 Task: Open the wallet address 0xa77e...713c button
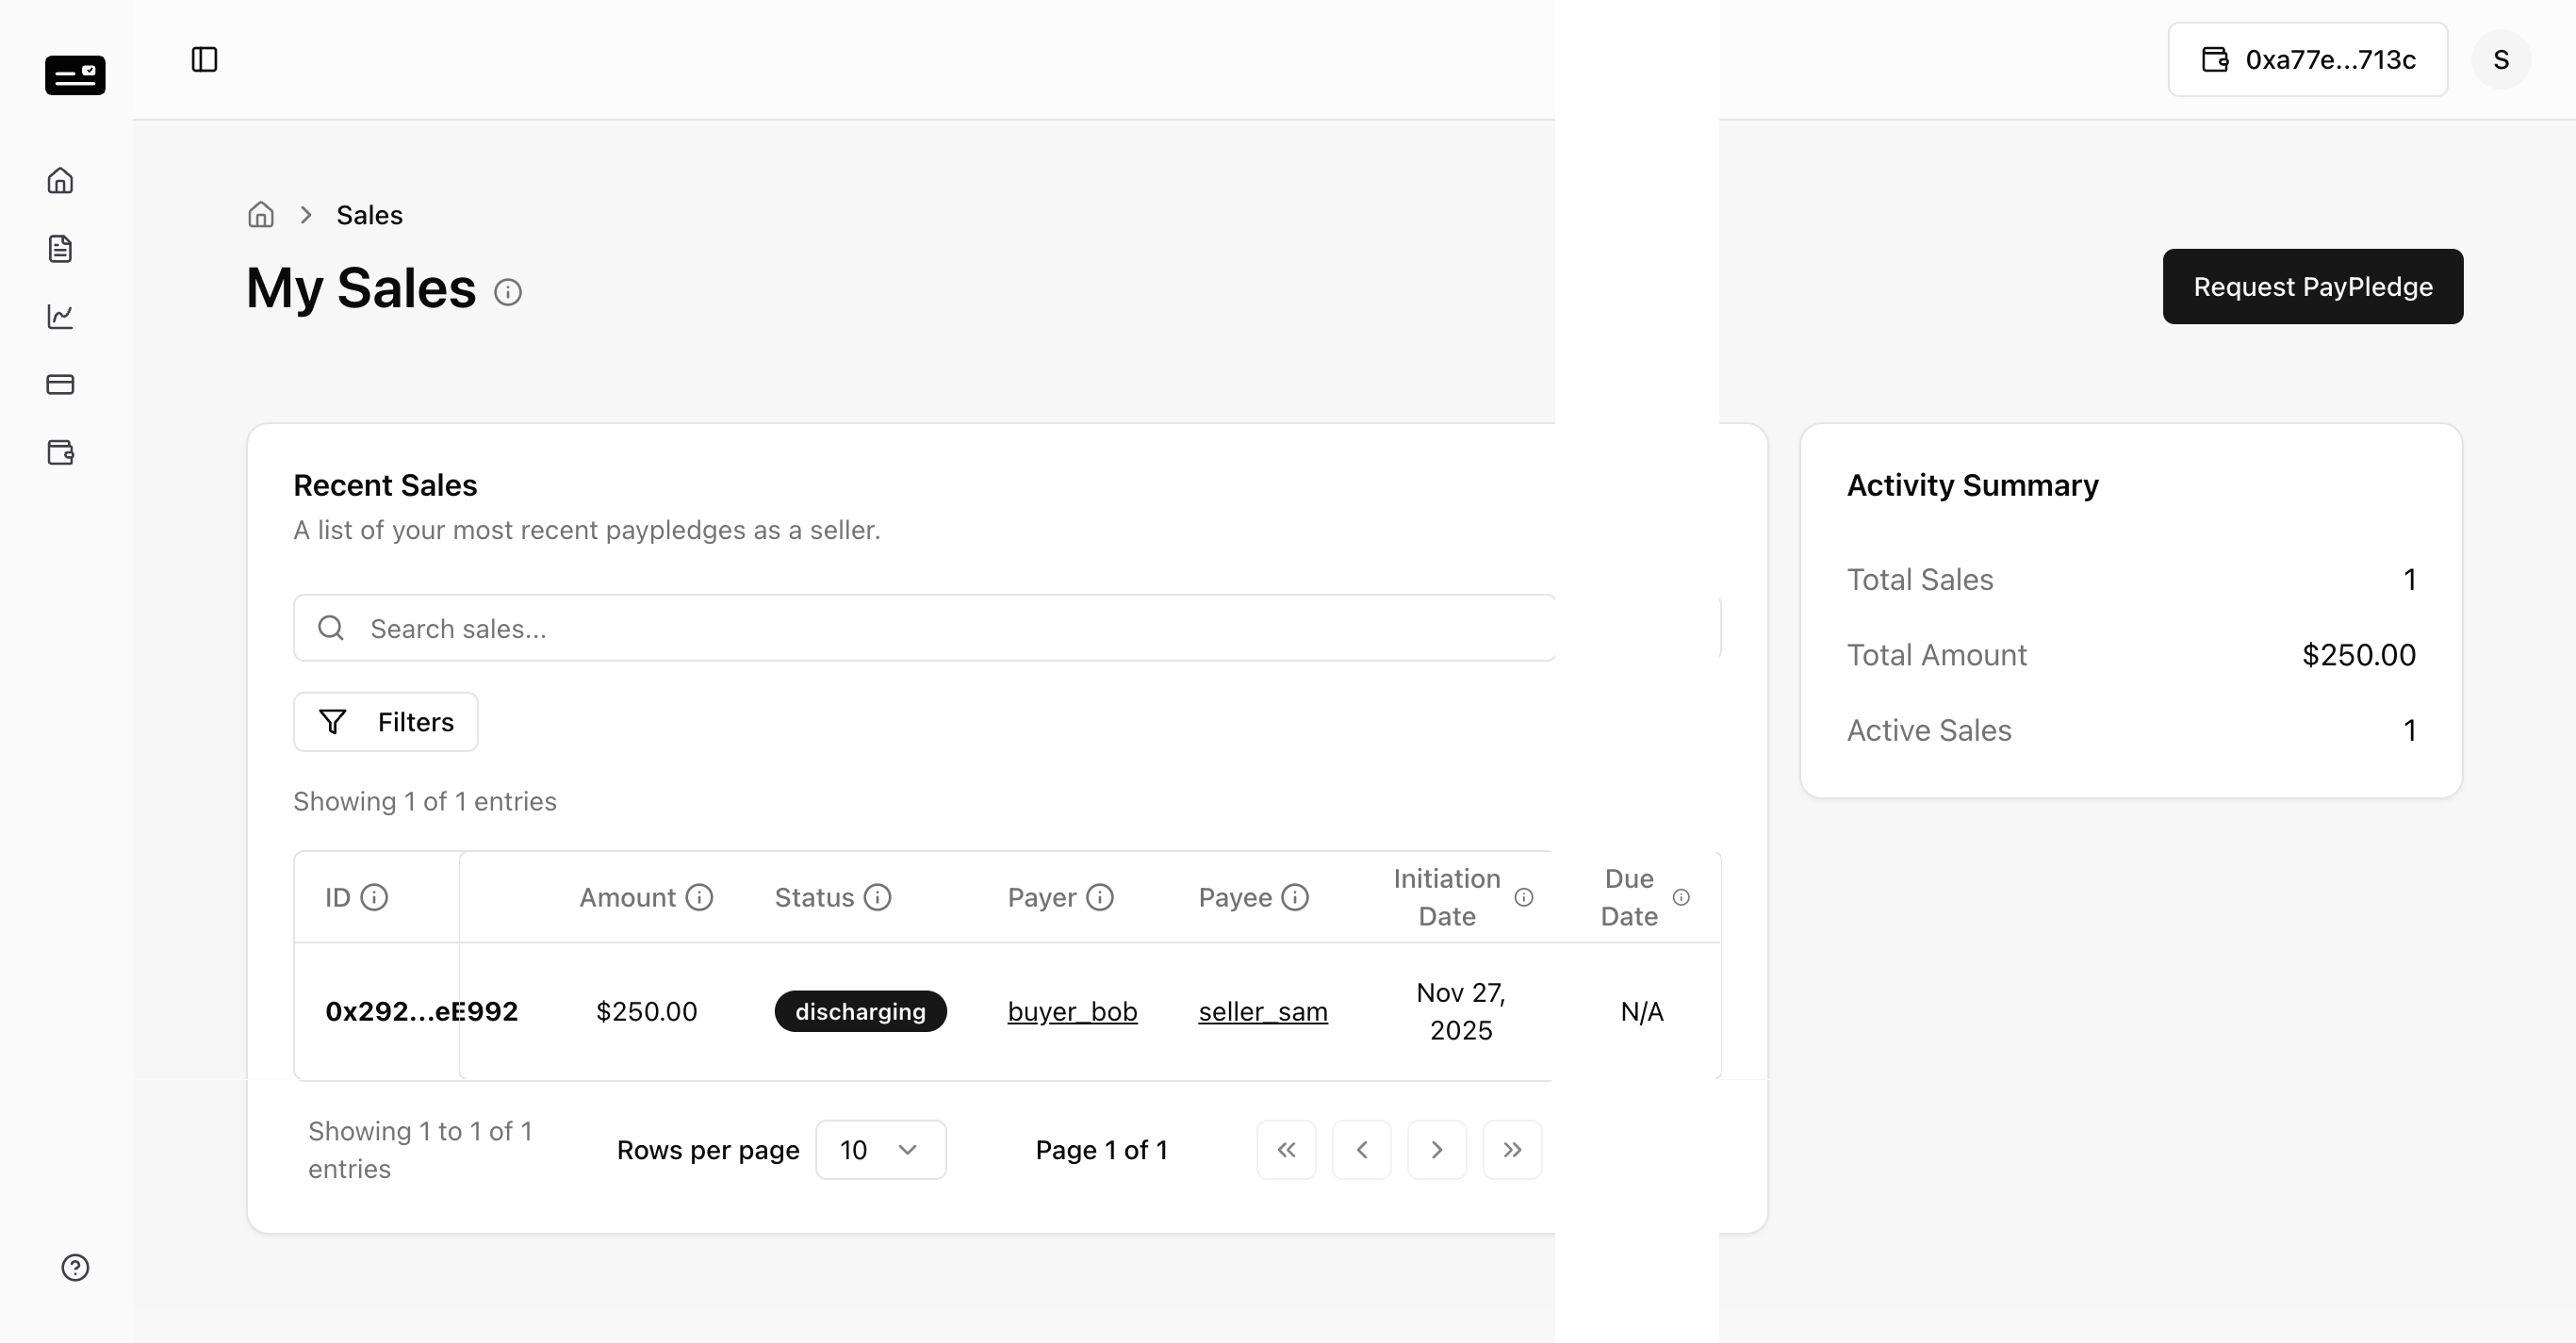tap(2308, 60)
